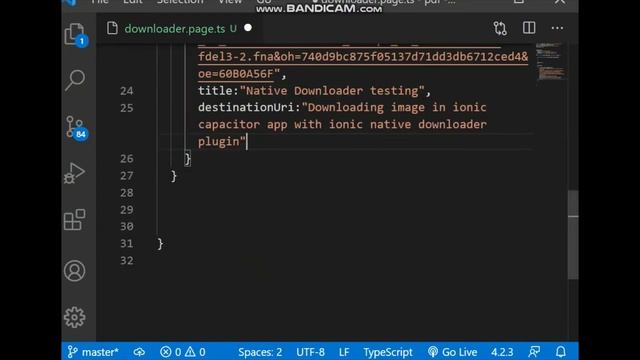Click line number 25 in the gutter

click(x=127, y=108)
